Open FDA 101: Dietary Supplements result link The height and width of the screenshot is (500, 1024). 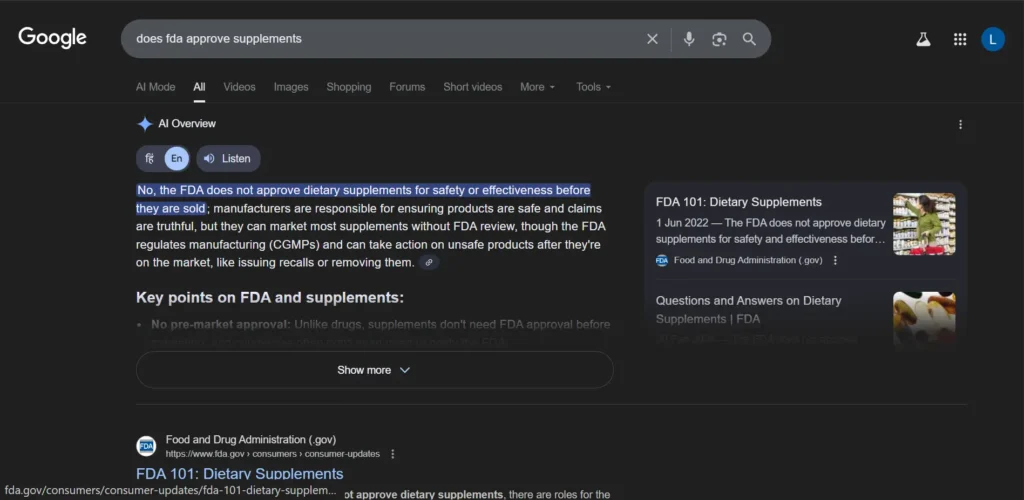click(x=239, y=473)
